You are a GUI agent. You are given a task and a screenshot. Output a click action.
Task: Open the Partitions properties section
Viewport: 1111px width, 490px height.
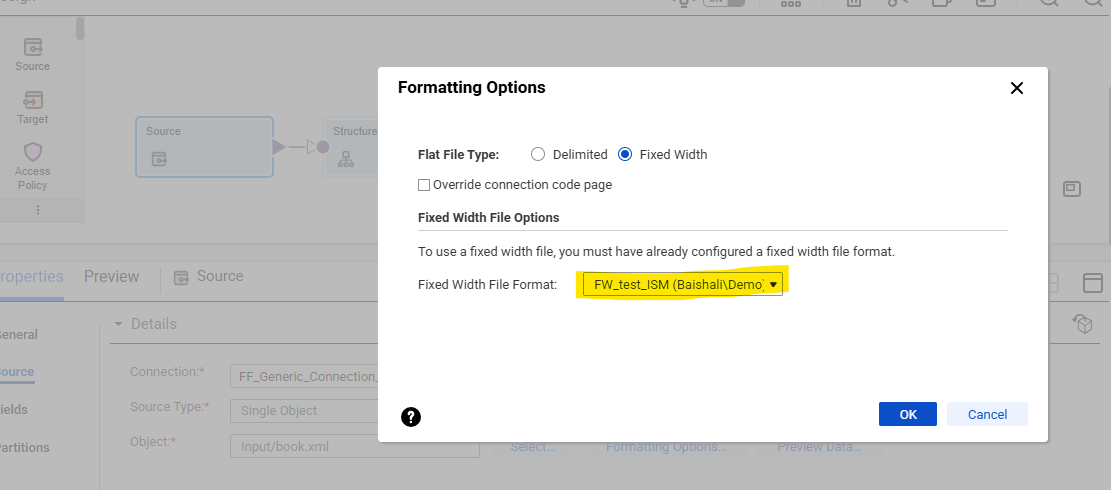click(25, 448)
